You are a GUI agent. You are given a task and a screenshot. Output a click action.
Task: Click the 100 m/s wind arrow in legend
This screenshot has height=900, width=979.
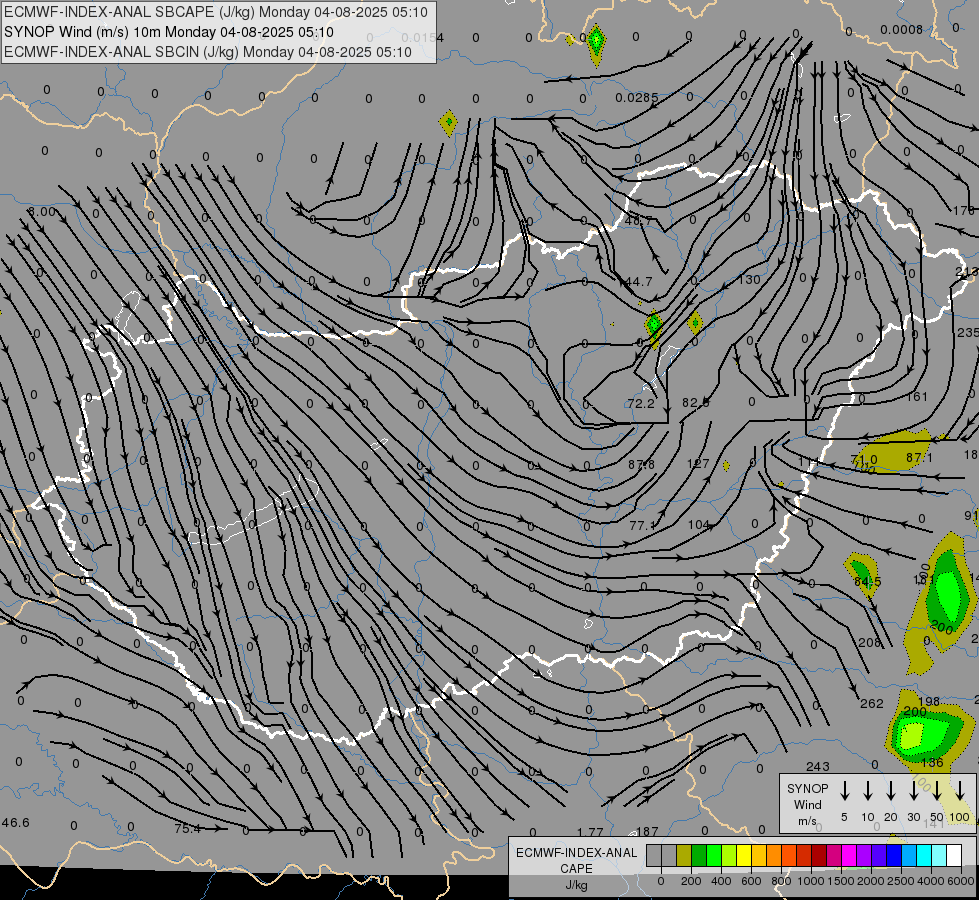point(960,790)
